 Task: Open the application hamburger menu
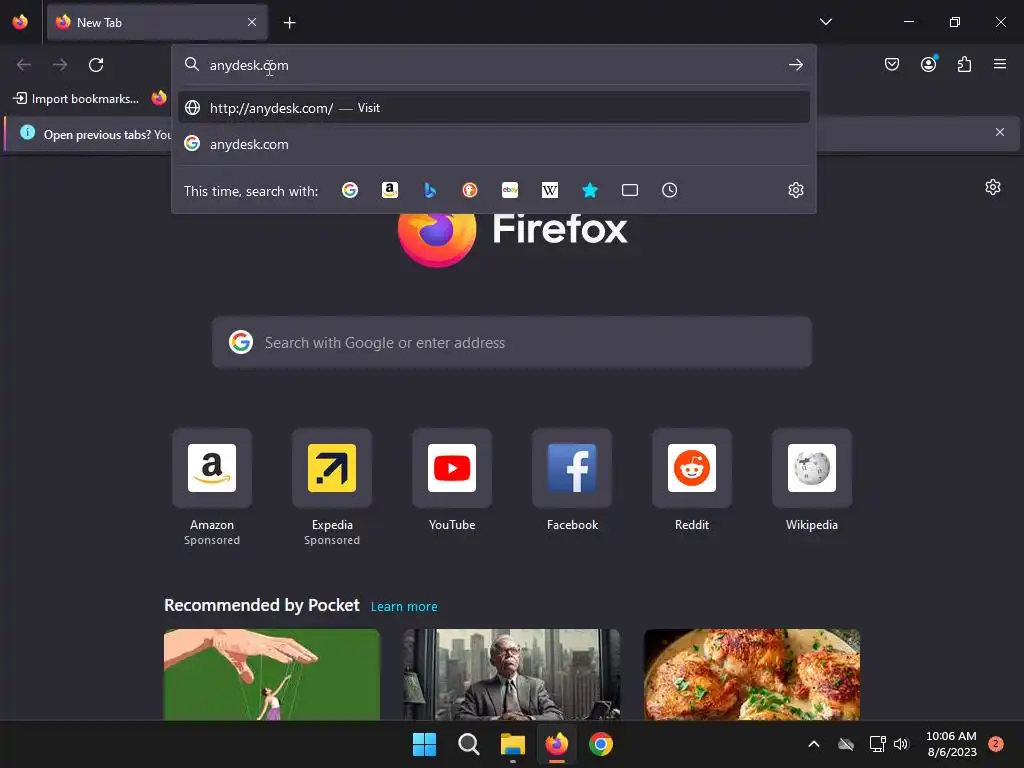coord(1000,64)
